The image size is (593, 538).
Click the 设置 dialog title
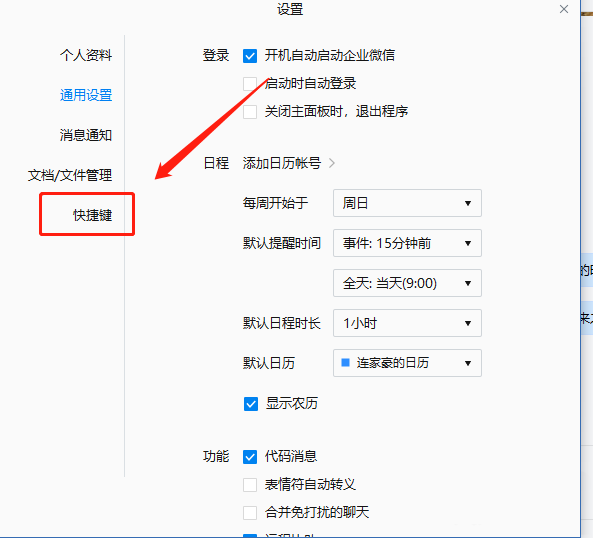(x=290, y=9)
